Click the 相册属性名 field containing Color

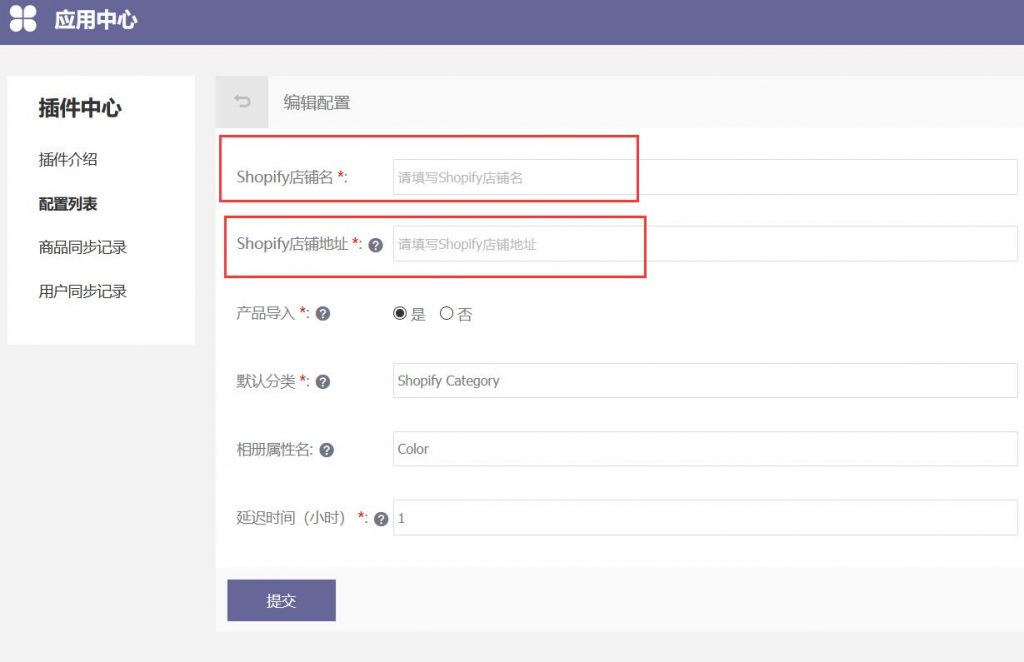(704, 449)
